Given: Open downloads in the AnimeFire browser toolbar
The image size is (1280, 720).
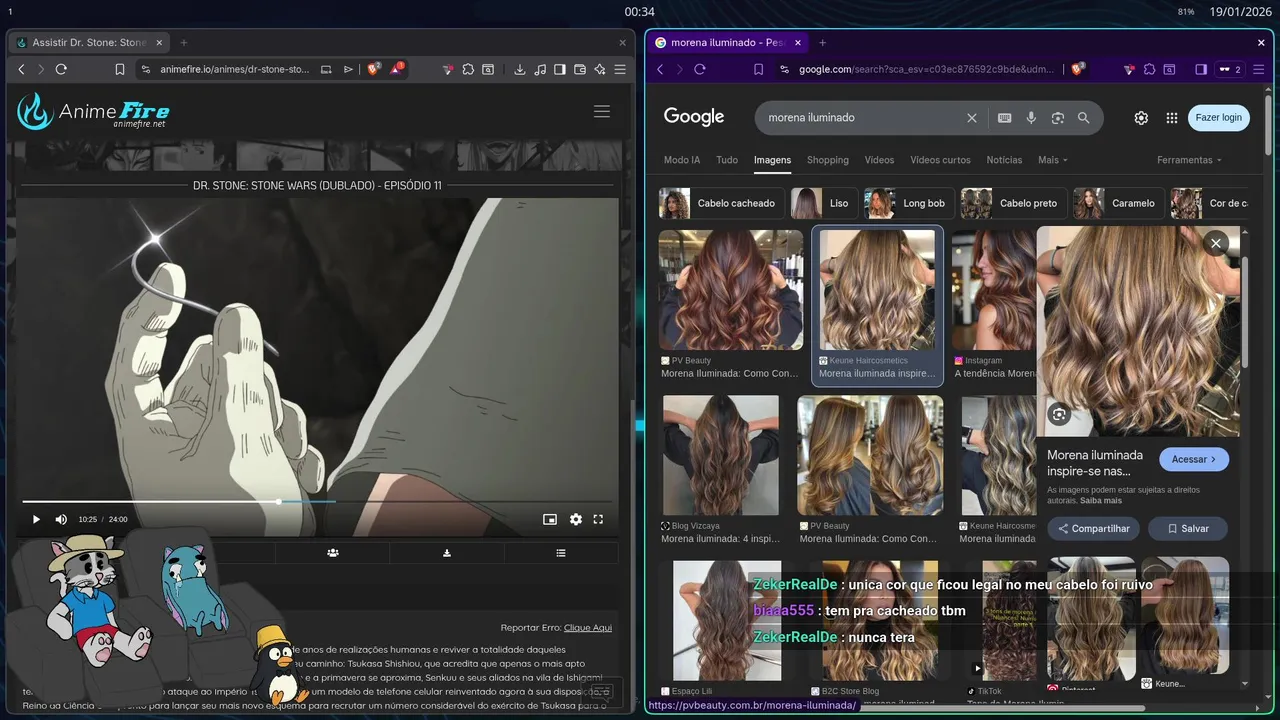Looking at the screenshot, I should [x=520, y=69].
